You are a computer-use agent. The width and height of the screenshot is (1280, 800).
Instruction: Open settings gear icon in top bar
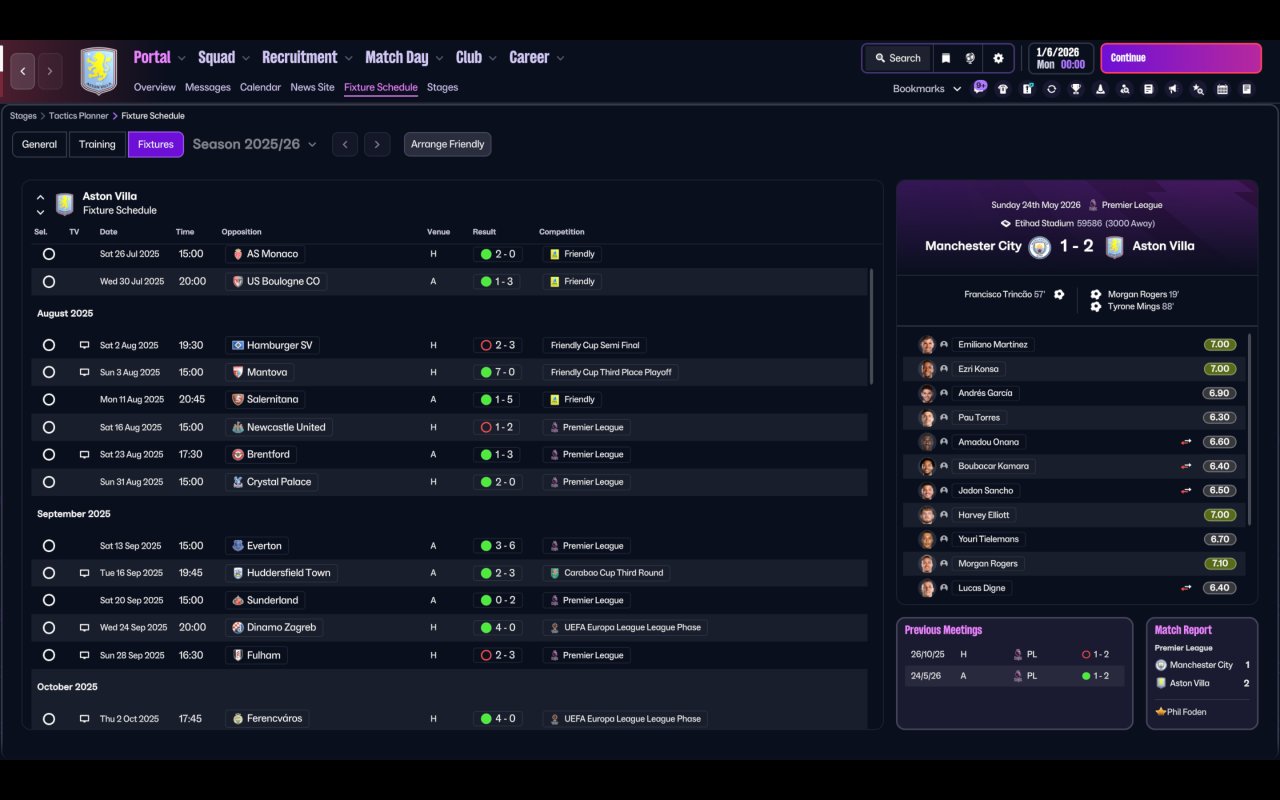(x=998, y=58)
